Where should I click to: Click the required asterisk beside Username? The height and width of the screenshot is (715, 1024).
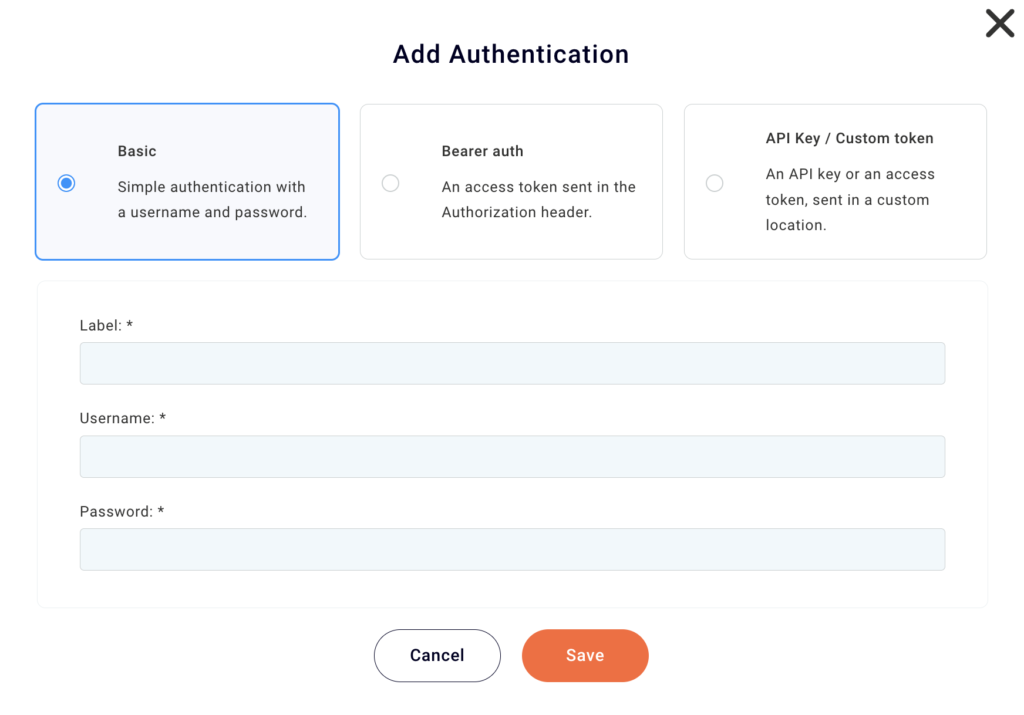pos(162,418)
